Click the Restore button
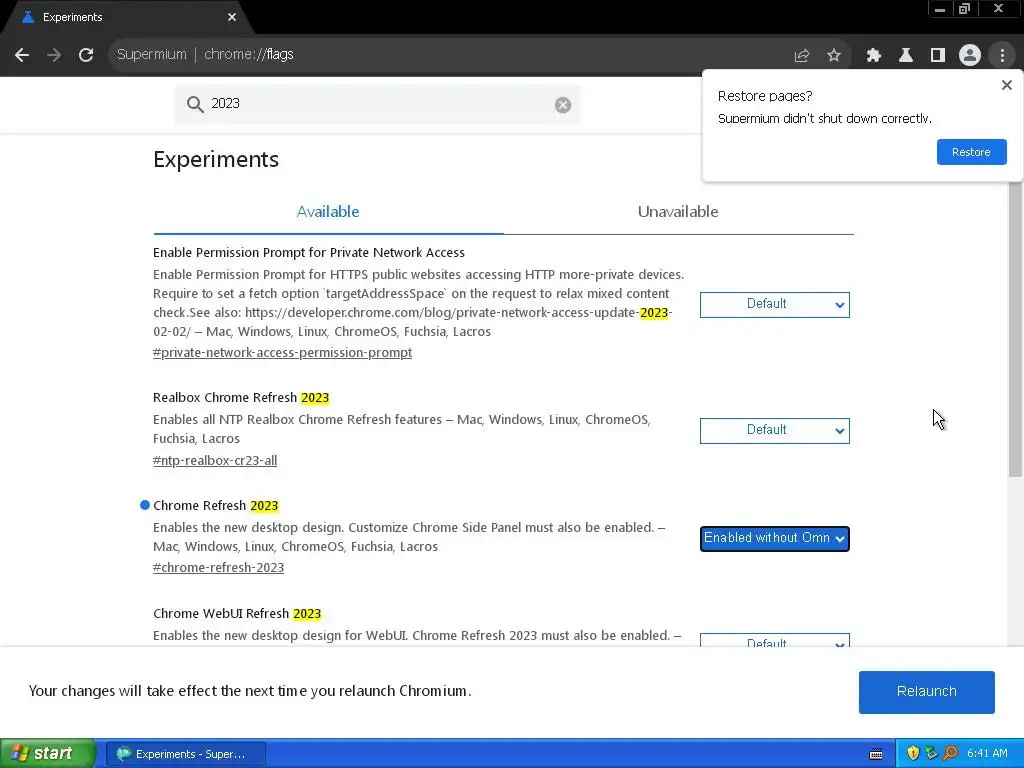This screenshot has width=1024, height=768. pos(971,152)
